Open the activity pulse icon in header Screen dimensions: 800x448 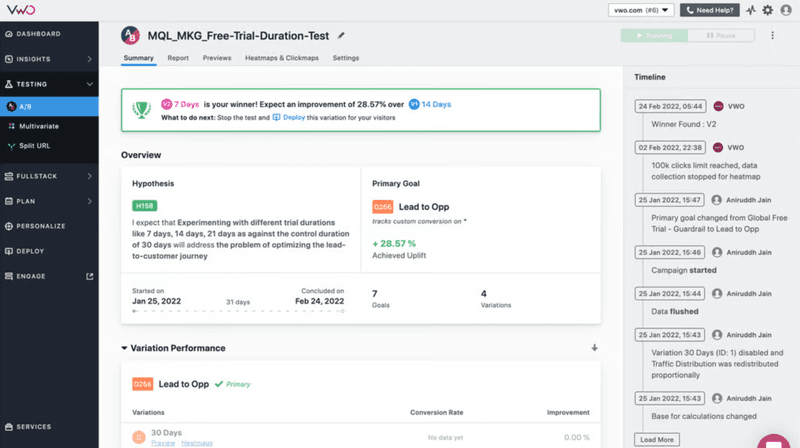[x=750, y=10]
